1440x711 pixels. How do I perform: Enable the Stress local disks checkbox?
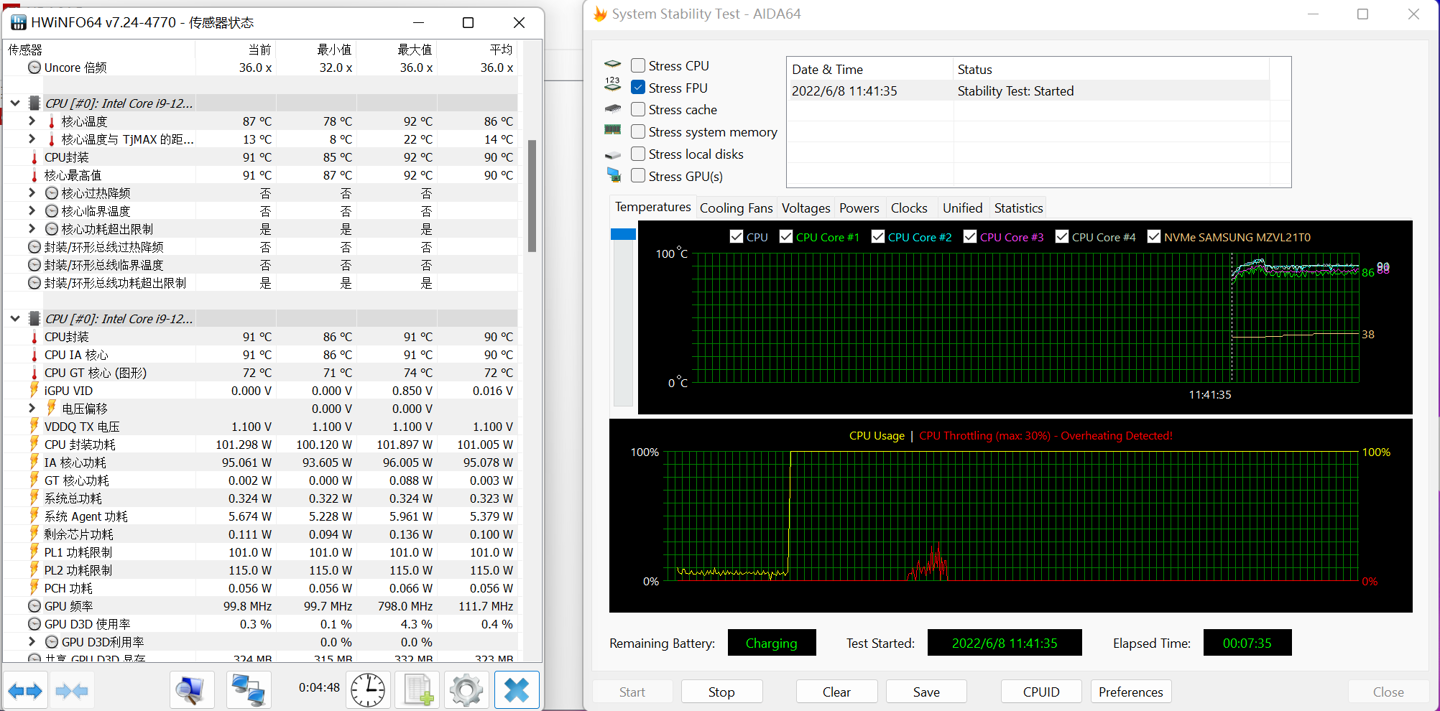coord(638,154)
